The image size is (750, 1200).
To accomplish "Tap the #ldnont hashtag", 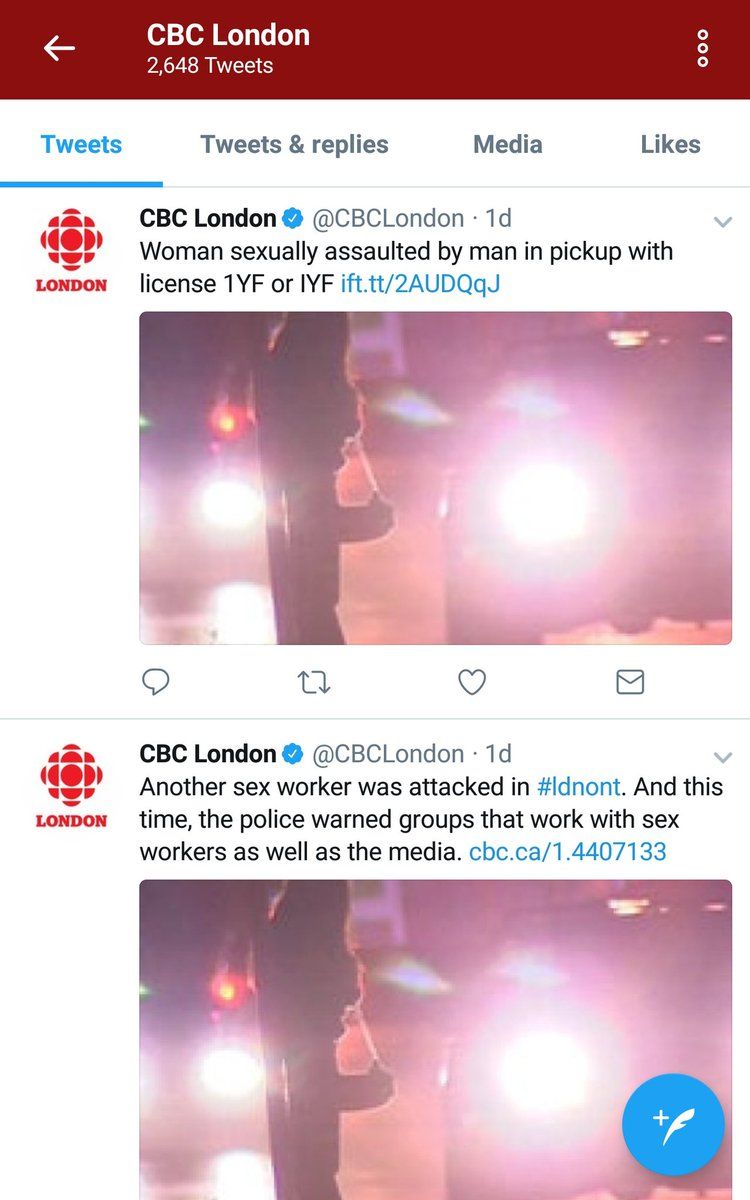I will tap(578, 787).
